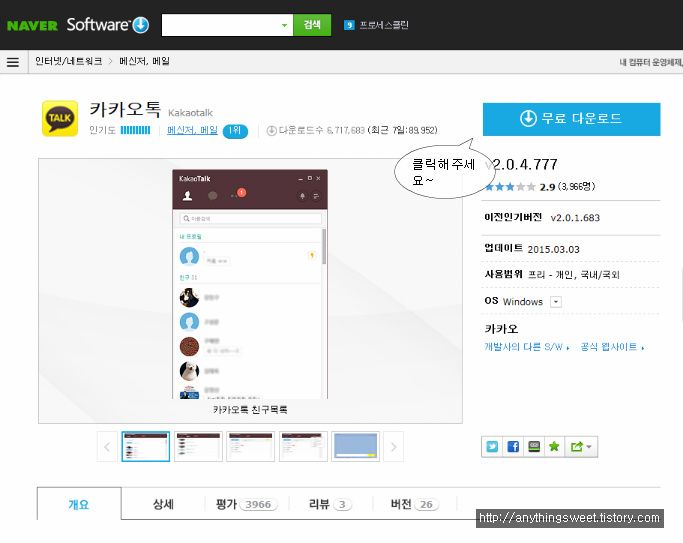The height and width of the screenshot is (543, 683).
Task: Go to 인터넷/네트워크 breadcrumb
Action: [68, 61]
